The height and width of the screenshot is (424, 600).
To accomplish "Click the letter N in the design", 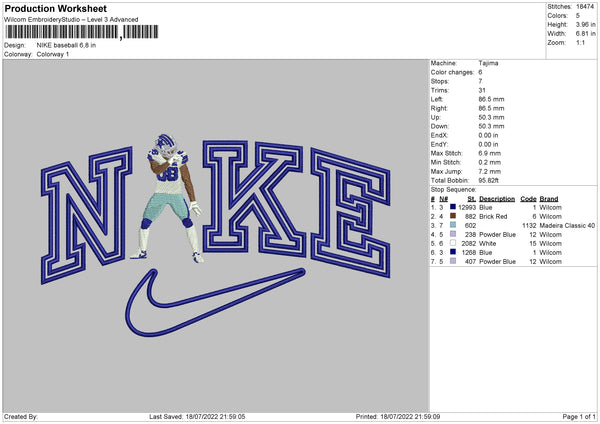I will pos(86,215).
